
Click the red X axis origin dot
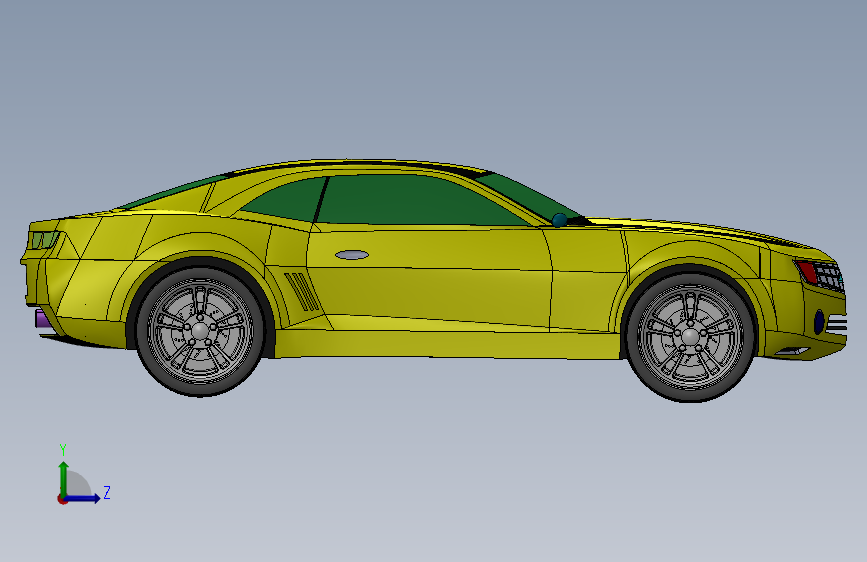click(x=62, y=499)
